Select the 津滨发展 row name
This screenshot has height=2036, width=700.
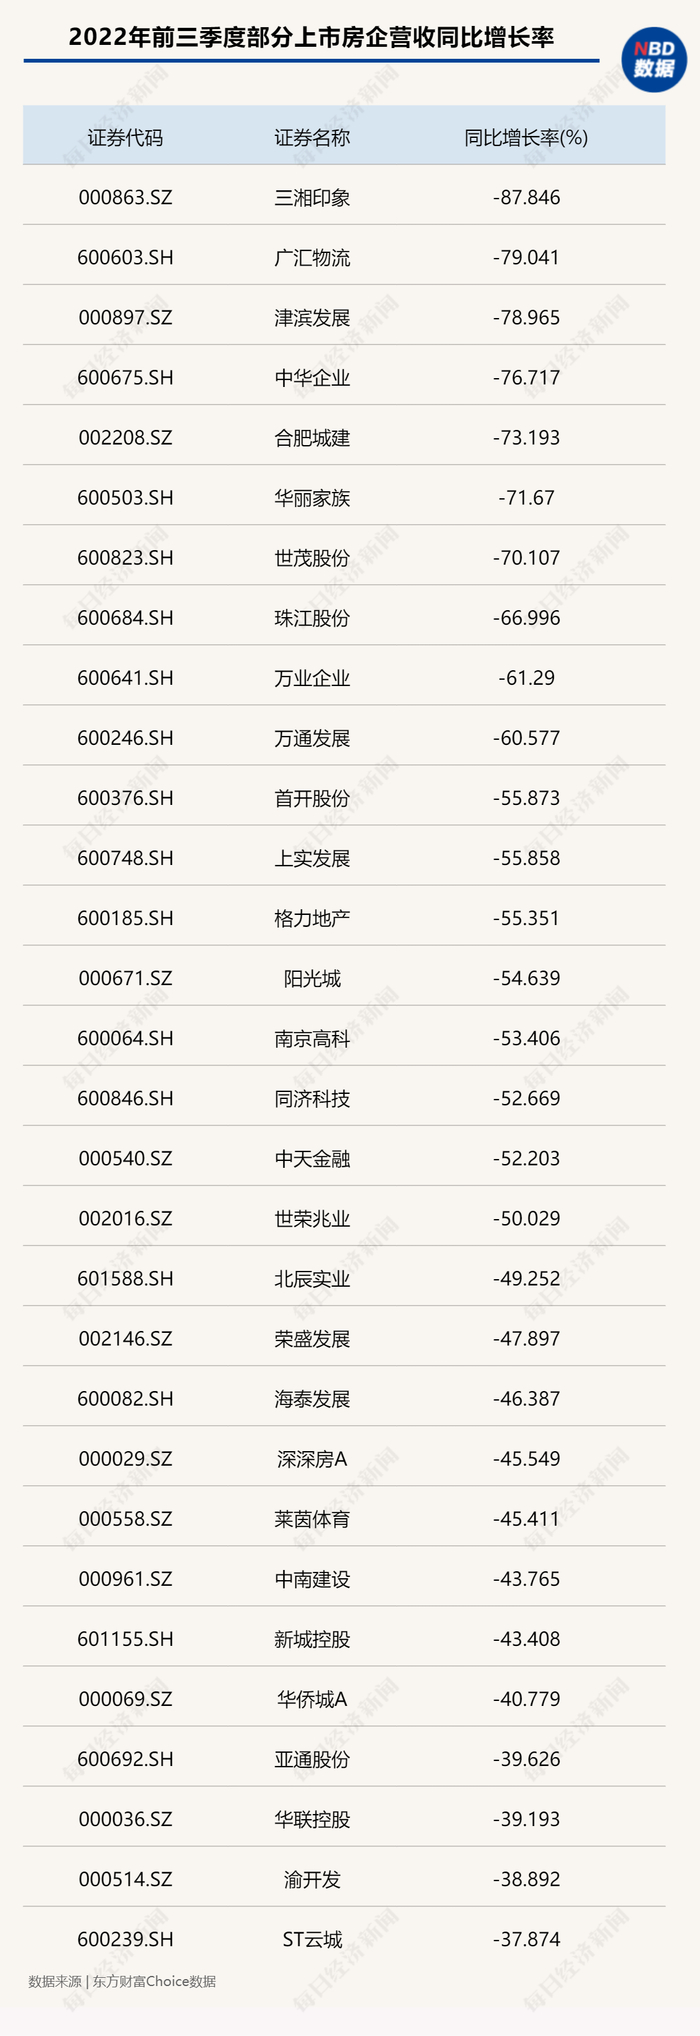(312, 318)
